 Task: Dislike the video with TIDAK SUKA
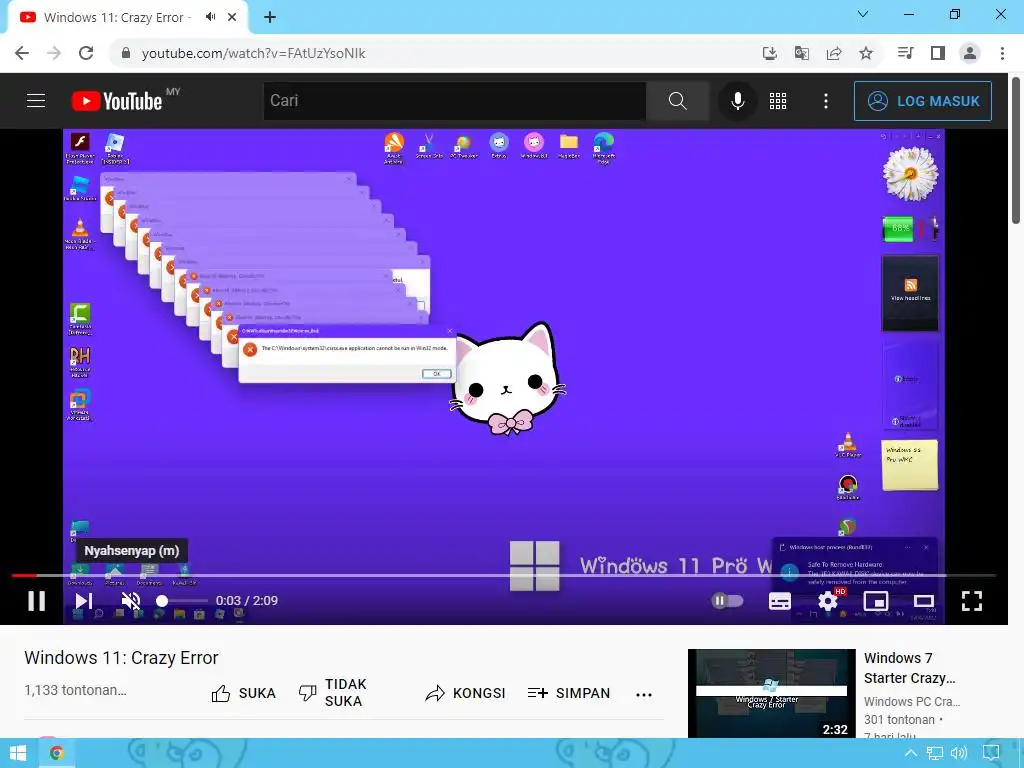click(x=333, y=693)
